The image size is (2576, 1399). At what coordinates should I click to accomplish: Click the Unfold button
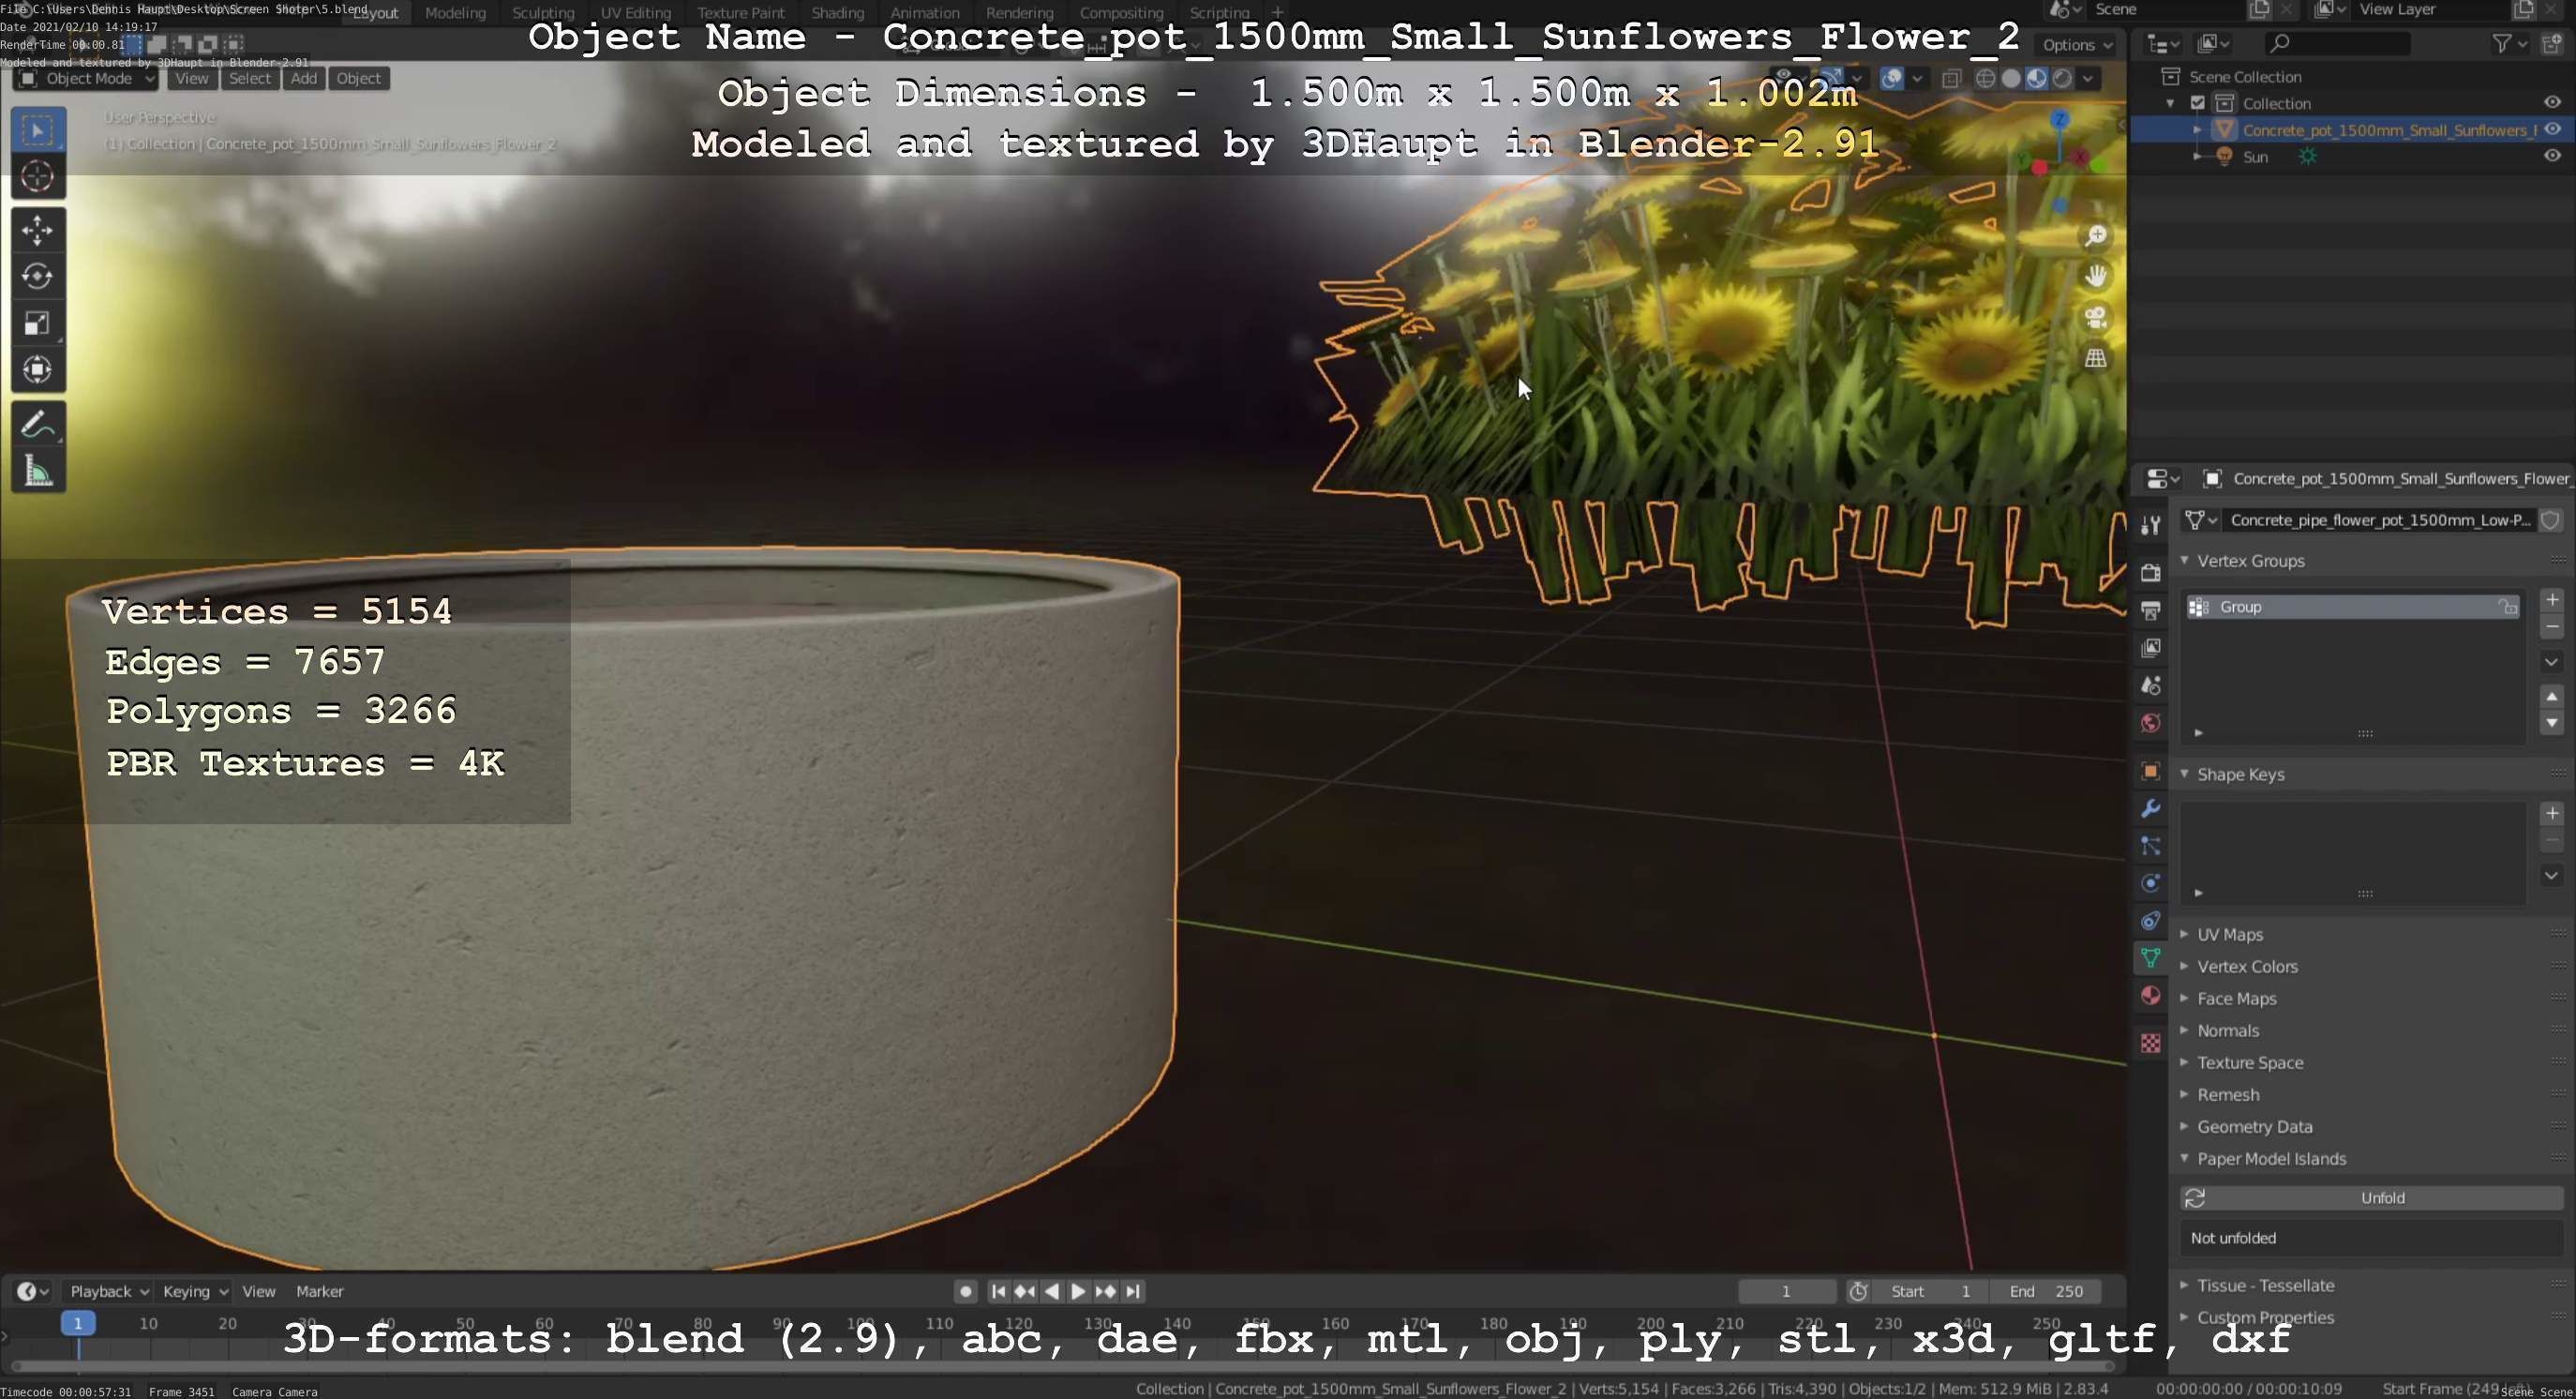[x=2371, y=1198]
